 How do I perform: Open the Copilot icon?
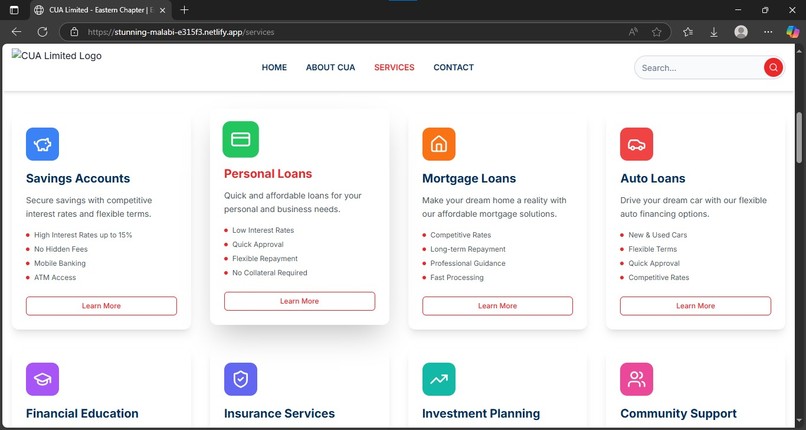click(793, 32)
